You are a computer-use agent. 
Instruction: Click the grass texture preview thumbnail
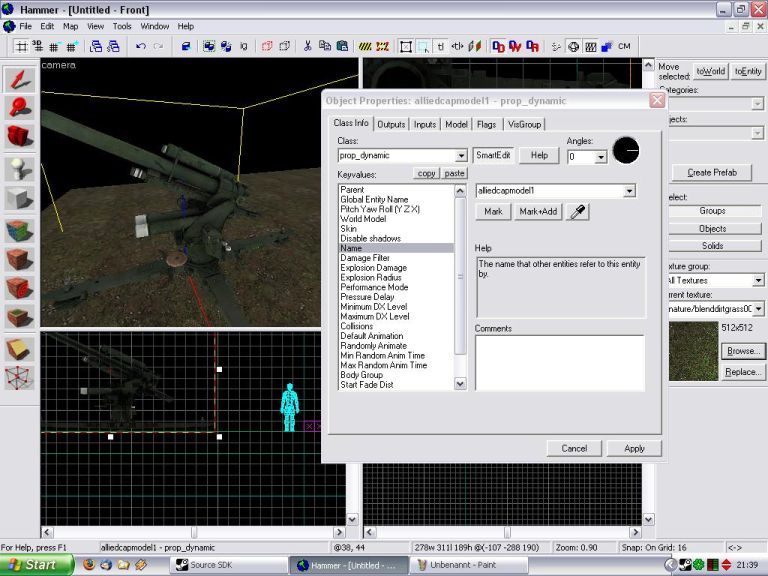(x=693, y=351)
